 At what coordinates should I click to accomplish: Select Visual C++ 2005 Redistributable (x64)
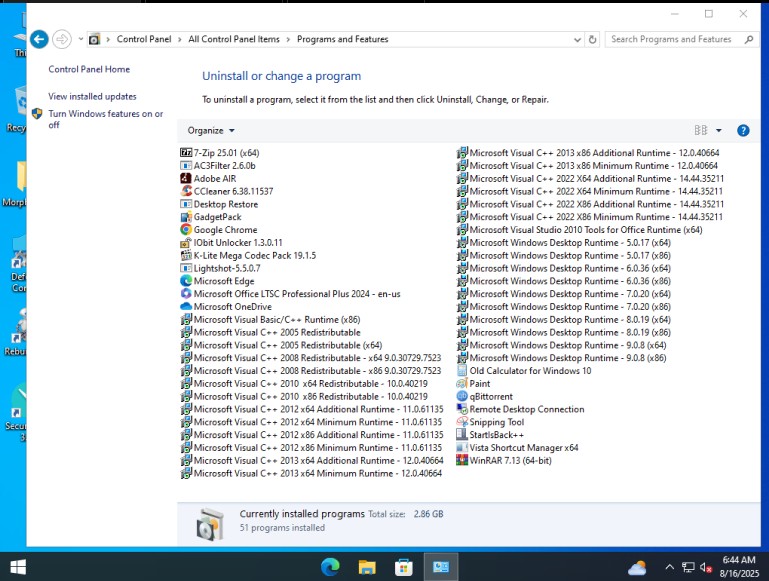pyautogui.click(x=282, y=345)
